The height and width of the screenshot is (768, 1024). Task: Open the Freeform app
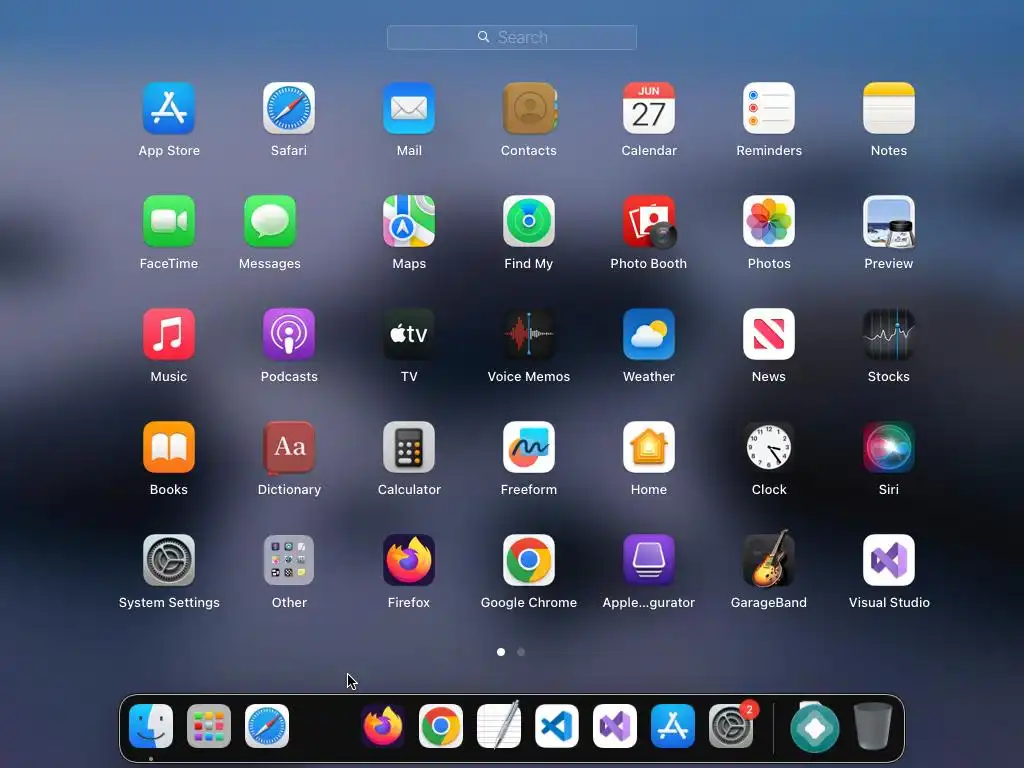(x=529, y=447)
